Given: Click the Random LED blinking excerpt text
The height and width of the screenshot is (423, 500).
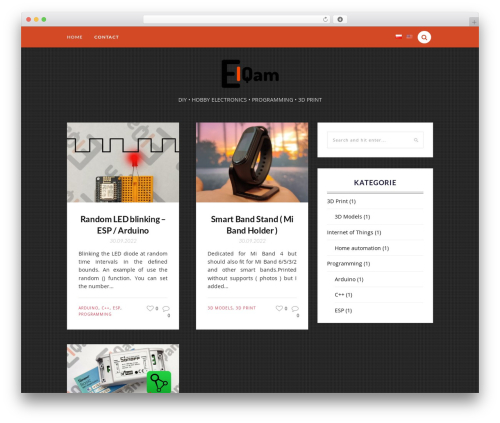Looking at the screenshot, I should (x=123, y=270).
